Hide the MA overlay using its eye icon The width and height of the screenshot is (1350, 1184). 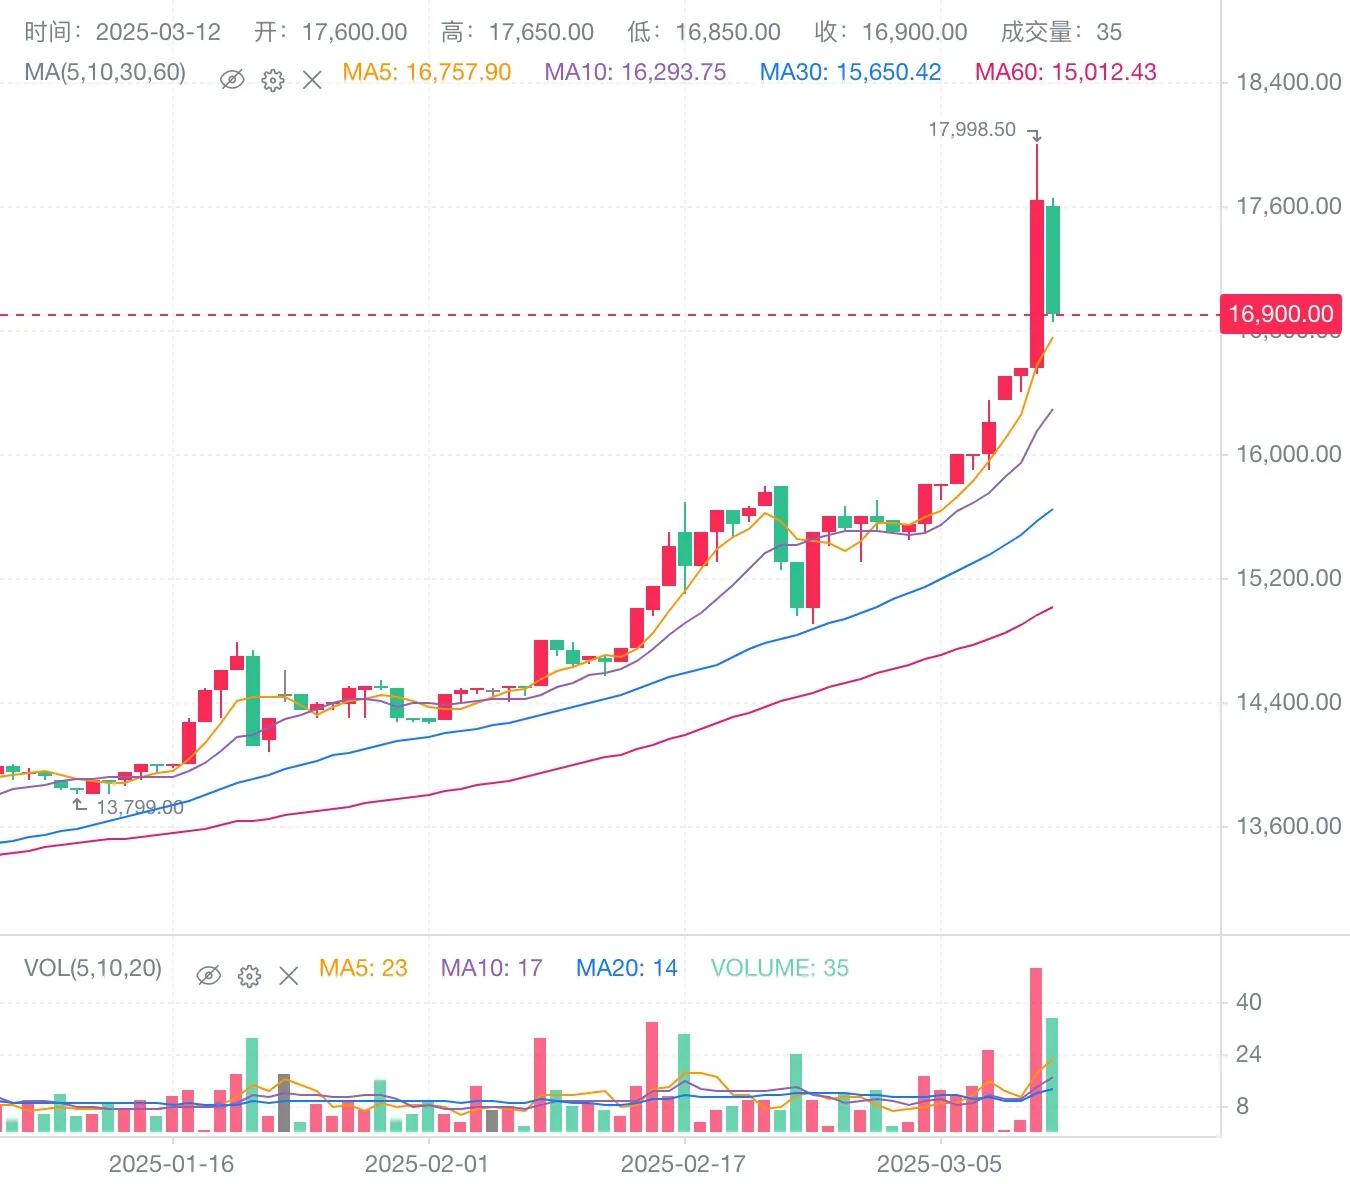tap(233, 79)
